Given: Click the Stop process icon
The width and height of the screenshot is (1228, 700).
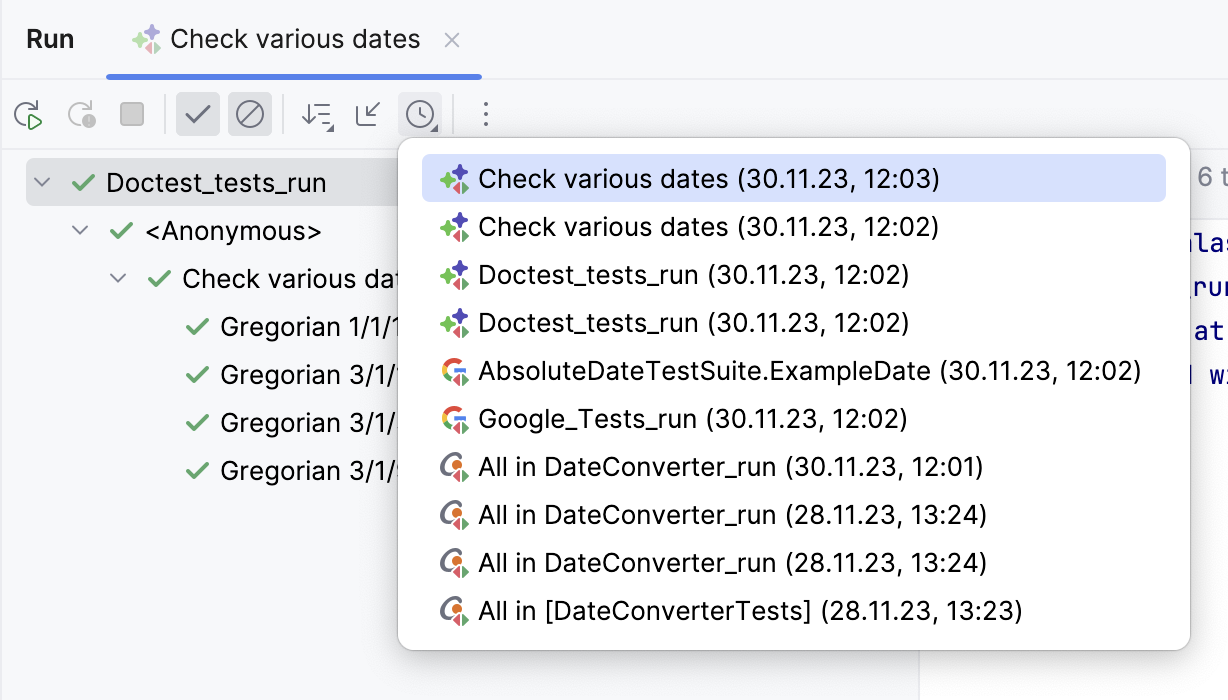Looking at the screenshot, I should (131, 114).
